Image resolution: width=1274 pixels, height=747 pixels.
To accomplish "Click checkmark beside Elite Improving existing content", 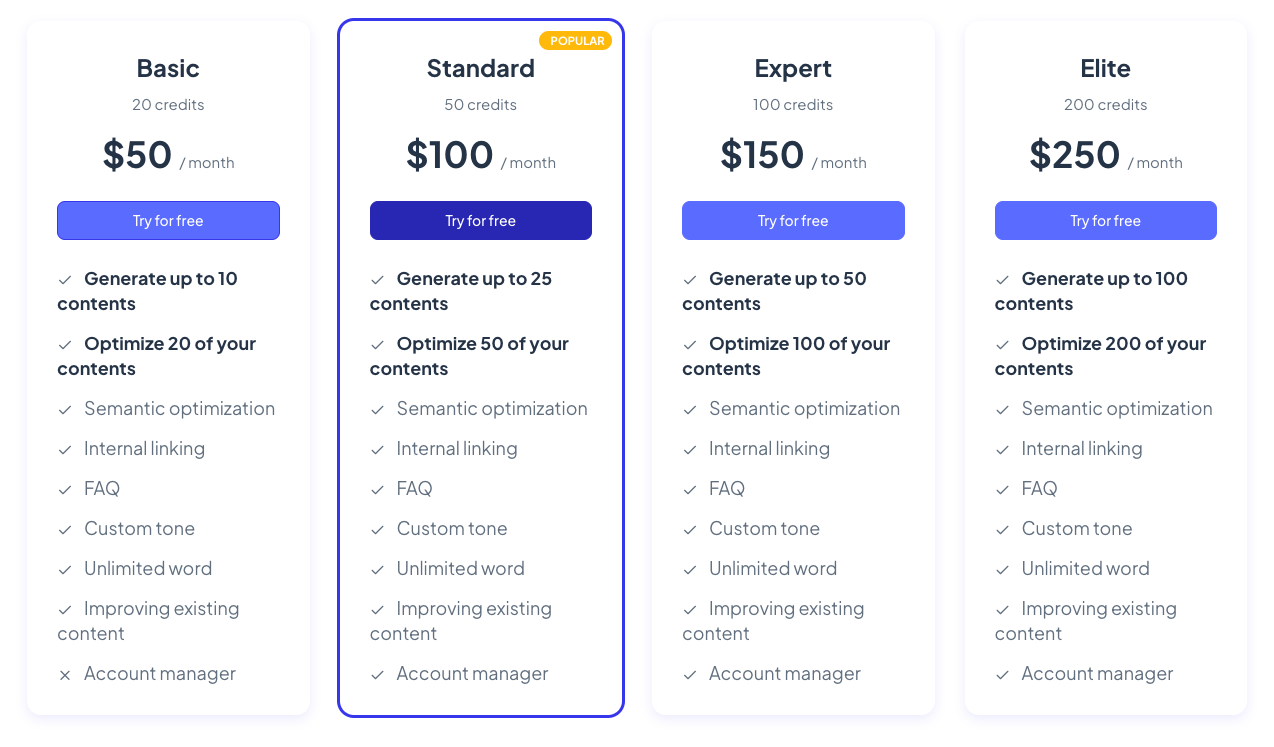I will [1002, 610].
